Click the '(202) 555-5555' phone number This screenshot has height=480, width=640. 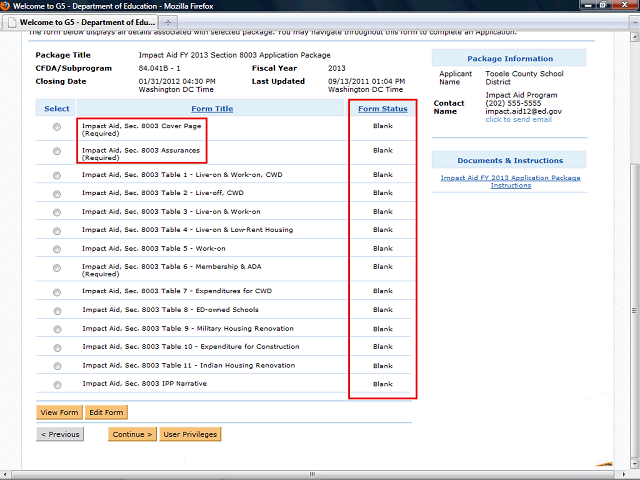tap(513, 103)
